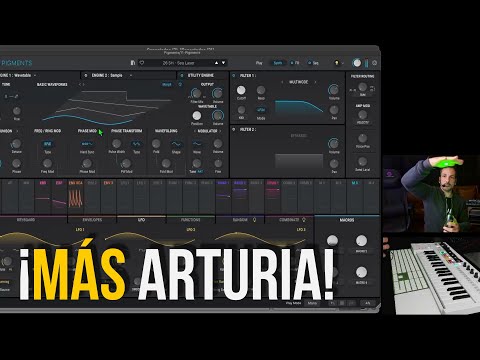Click the Modulator Wave selector
Image resolution: width=480 pixels, height=360 pixels.
point(197,144)
